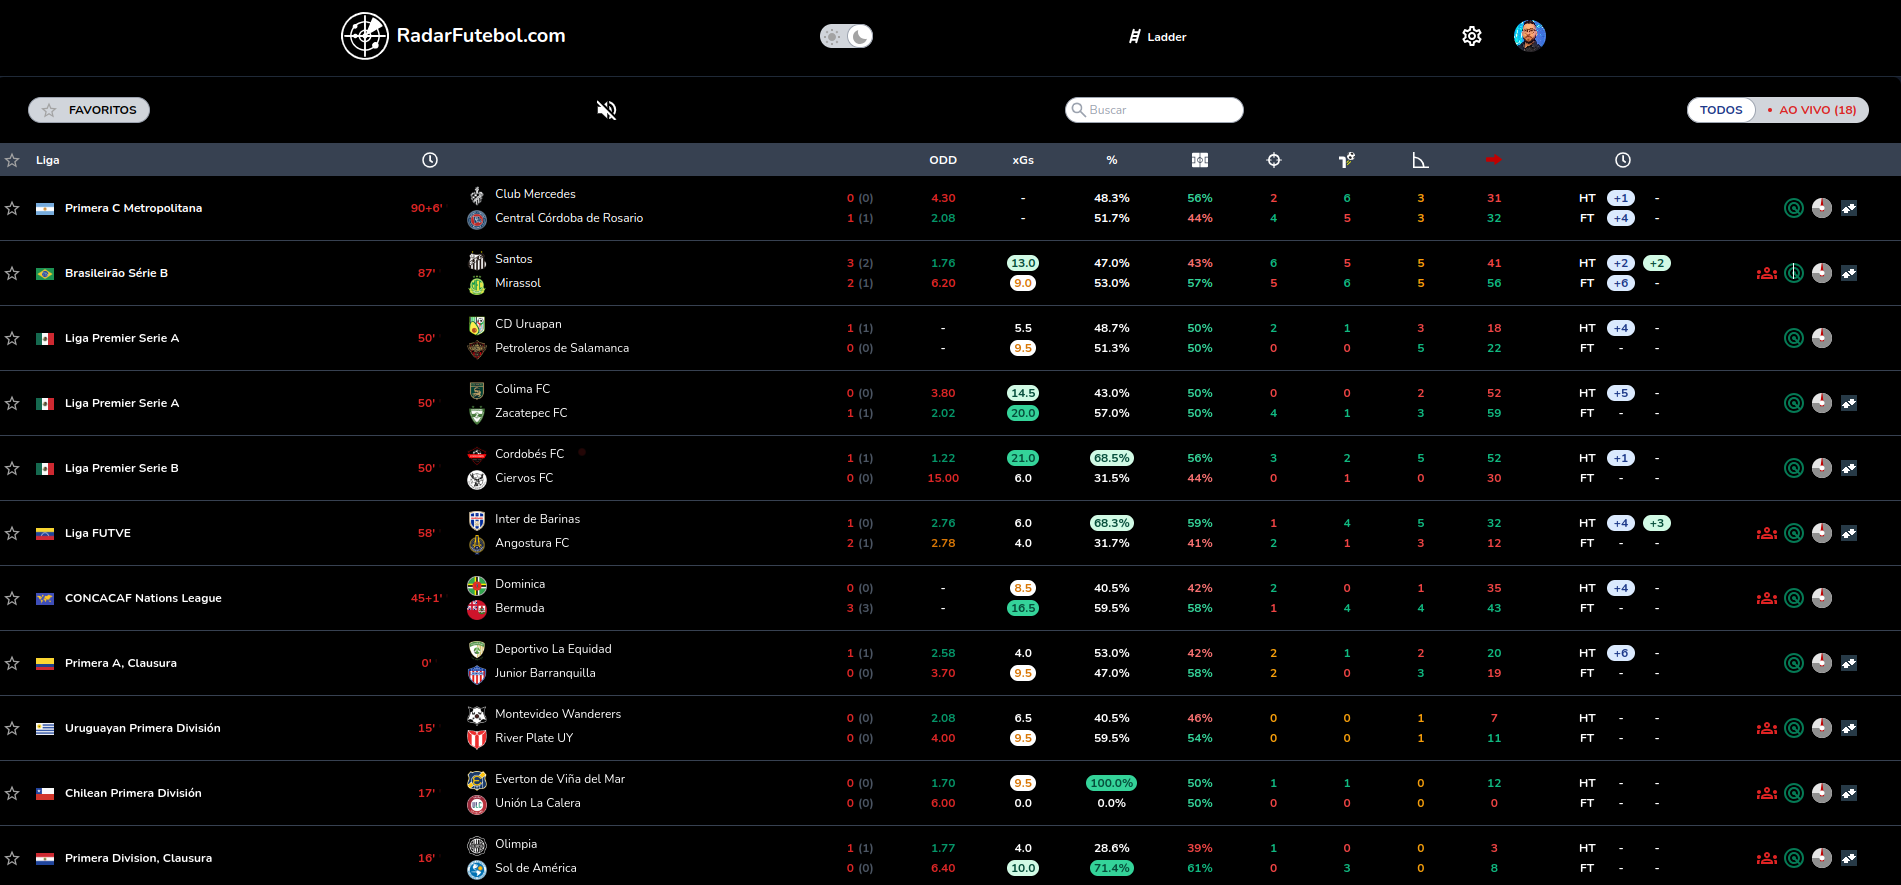Sort by the red attacks arrow header
This screenshot has width=1901, height=885.
(x=1494, y=160)
